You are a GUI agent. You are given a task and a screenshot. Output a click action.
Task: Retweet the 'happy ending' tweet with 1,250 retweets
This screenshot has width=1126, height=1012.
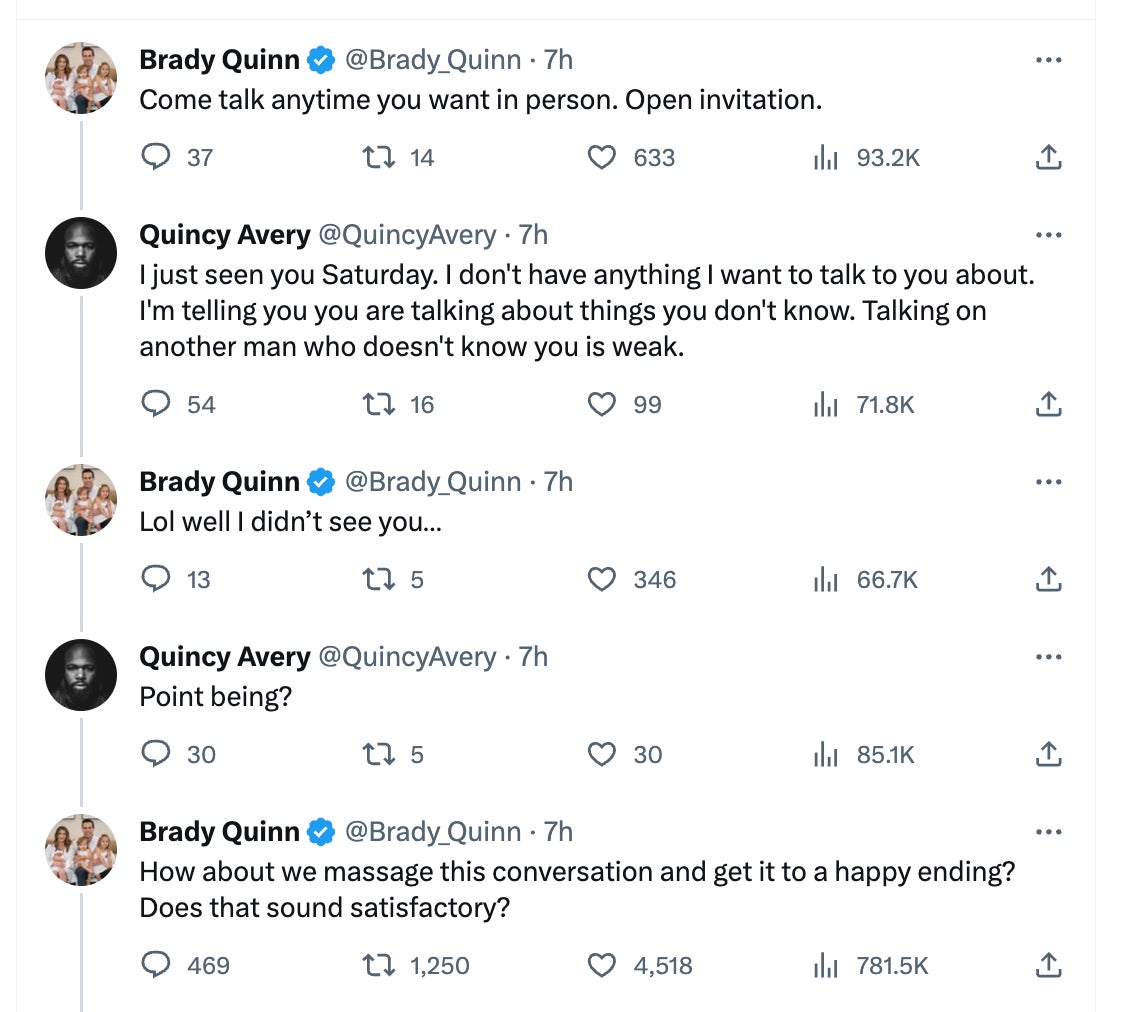click(378, 966)
